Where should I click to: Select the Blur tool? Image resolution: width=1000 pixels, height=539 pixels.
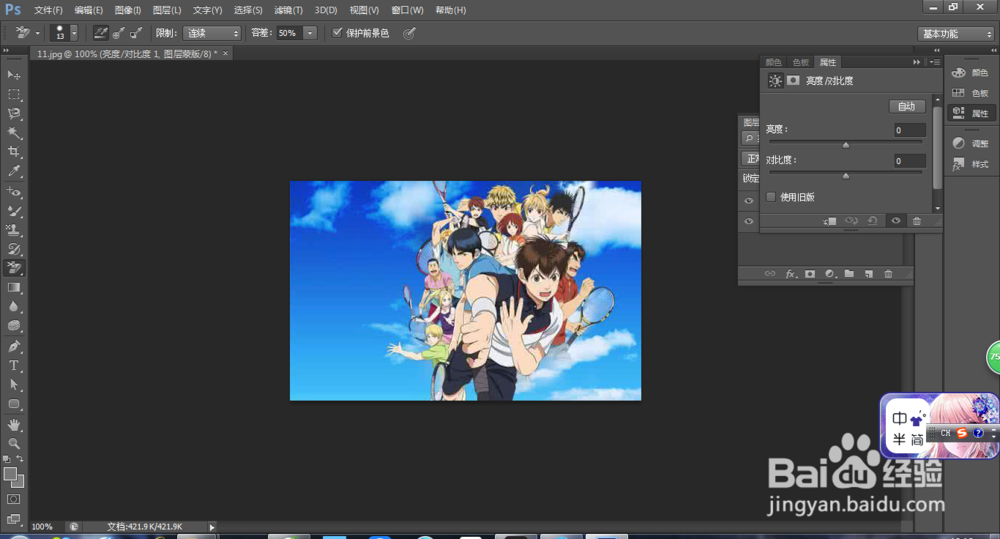coord(13,307)
